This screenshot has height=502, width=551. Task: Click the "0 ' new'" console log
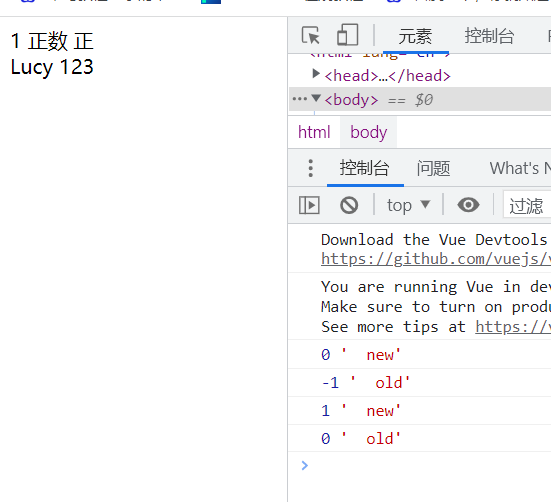(420, 354)
